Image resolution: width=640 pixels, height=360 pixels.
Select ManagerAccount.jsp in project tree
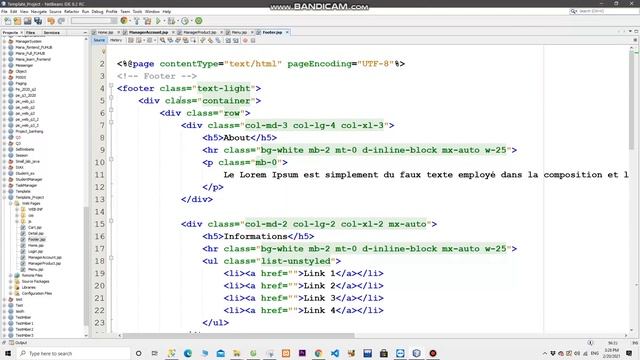pyautogui.click(x=44, y=258)
